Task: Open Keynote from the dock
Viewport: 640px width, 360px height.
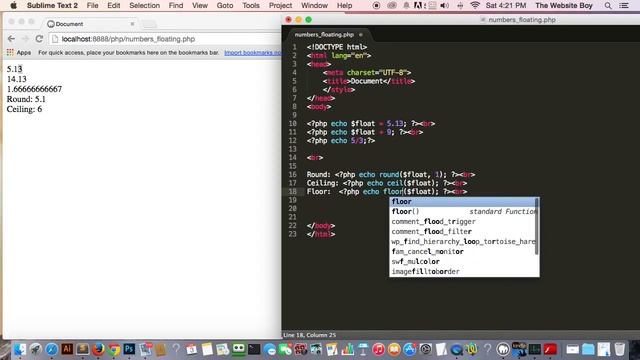Action: click(x=363, y=349)
